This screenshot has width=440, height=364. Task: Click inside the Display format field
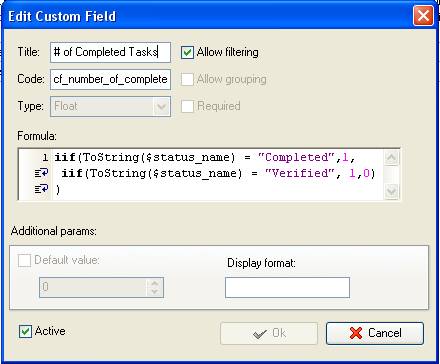click(x=287, y=287)
